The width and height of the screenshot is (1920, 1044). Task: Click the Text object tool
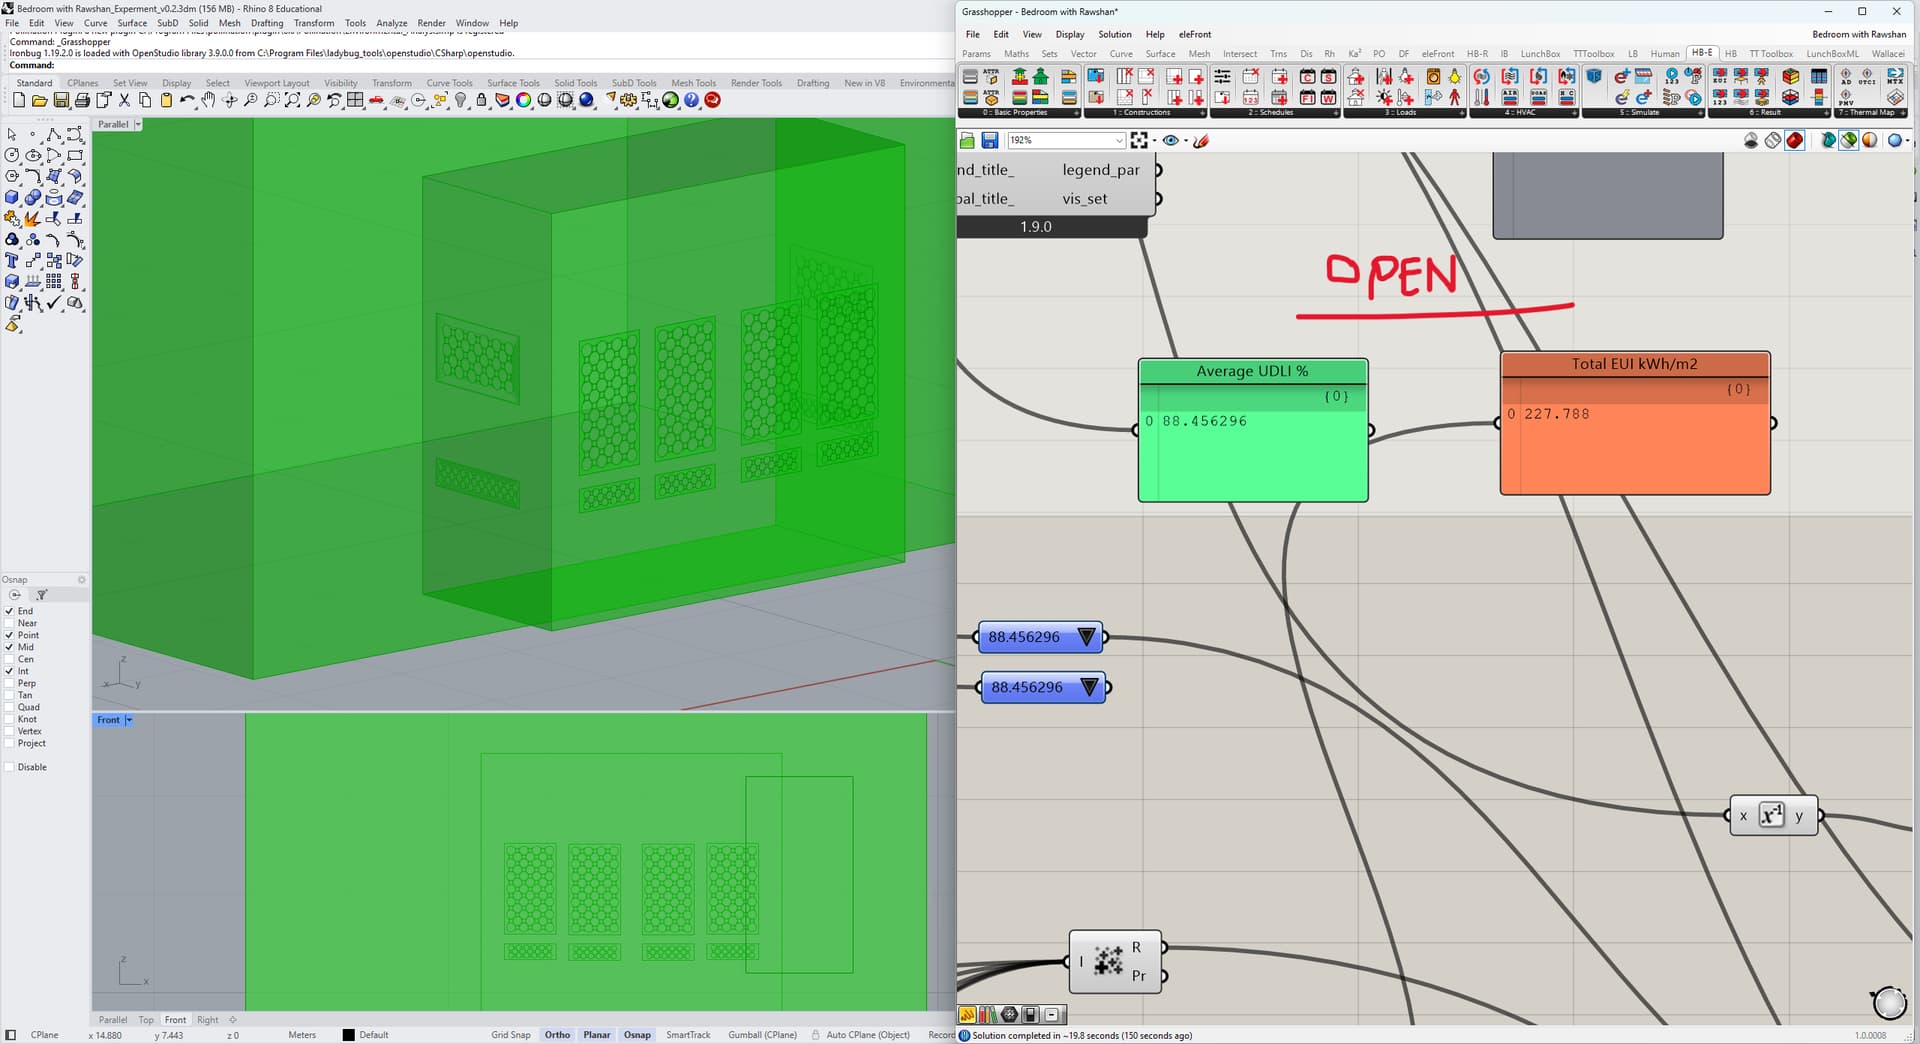click(12, 261)
